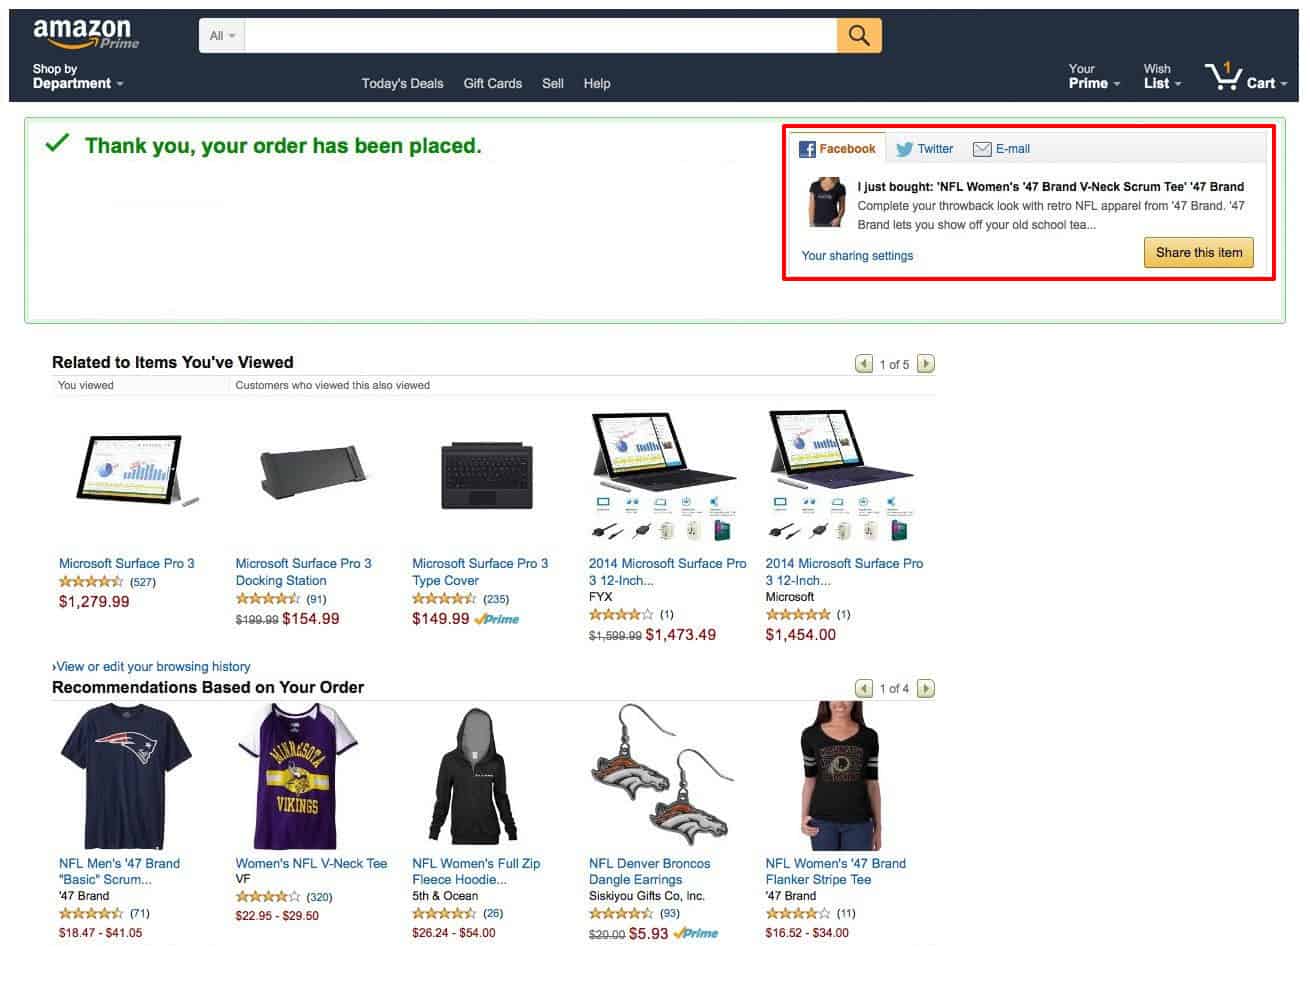Open the Denver Broncos Dangle Earrings thumbnail
The image size is (1310, 1000).
[x=662, y=775]
